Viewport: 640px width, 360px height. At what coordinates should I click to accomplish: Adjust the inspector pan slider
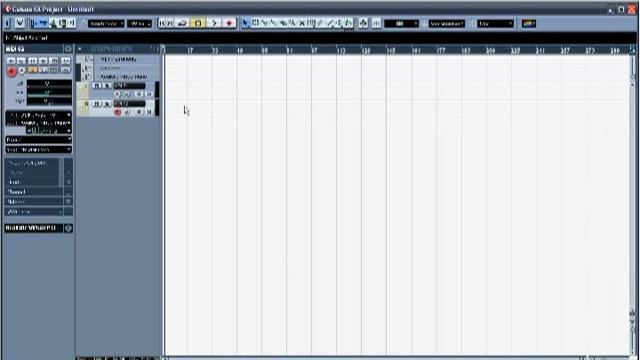tap(49, 93)
